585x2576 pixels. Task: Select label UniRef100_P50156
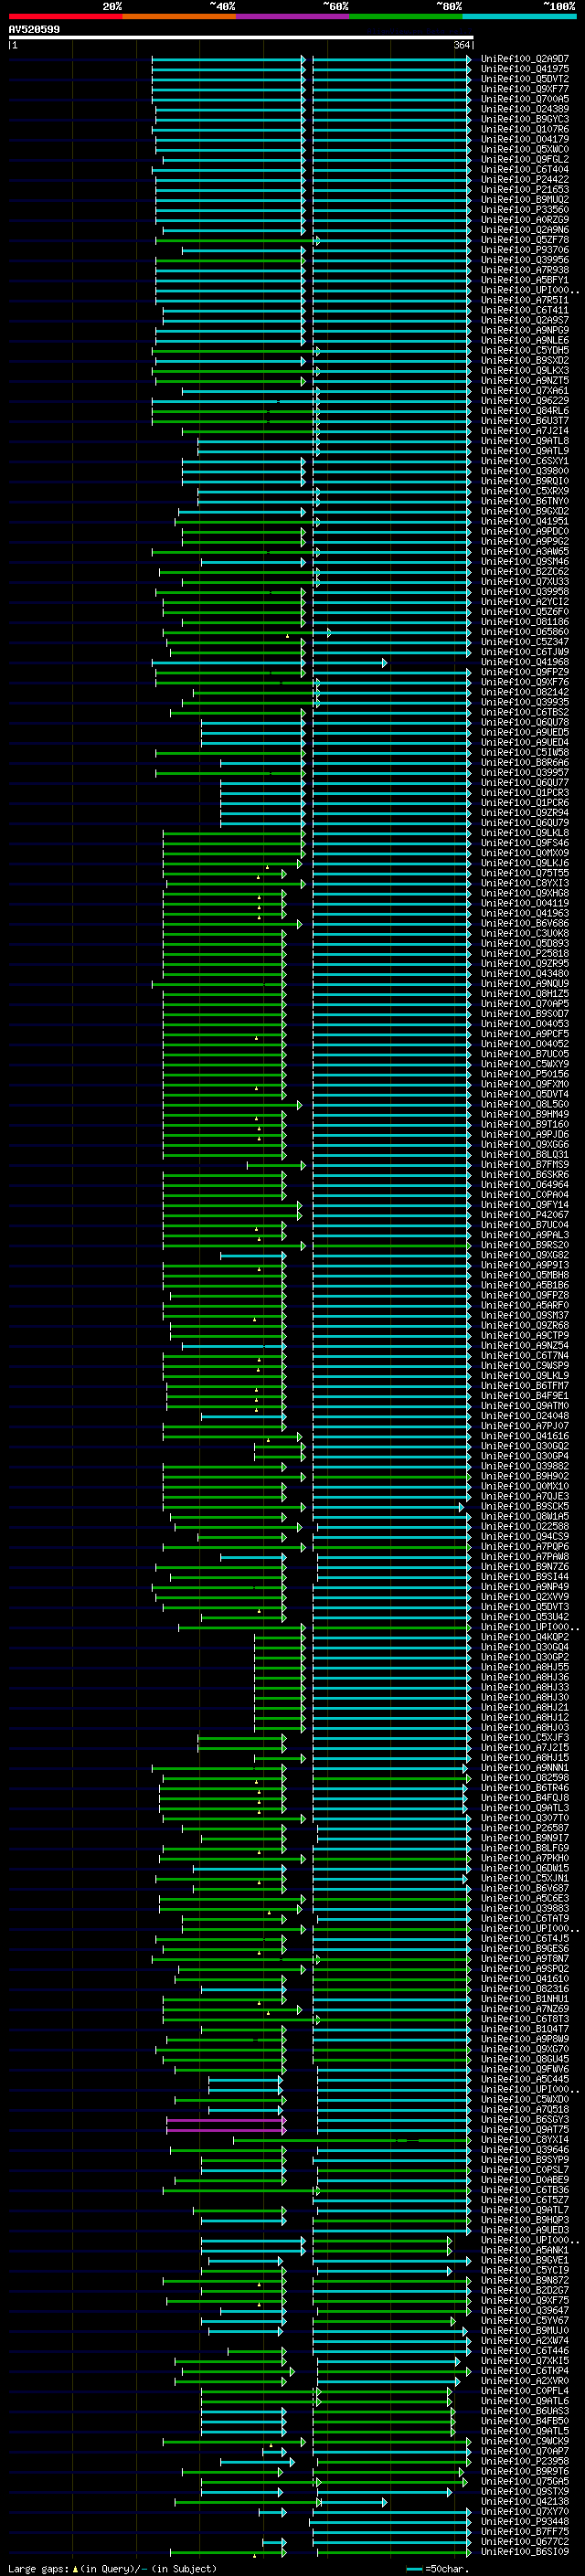[525, 1074]
